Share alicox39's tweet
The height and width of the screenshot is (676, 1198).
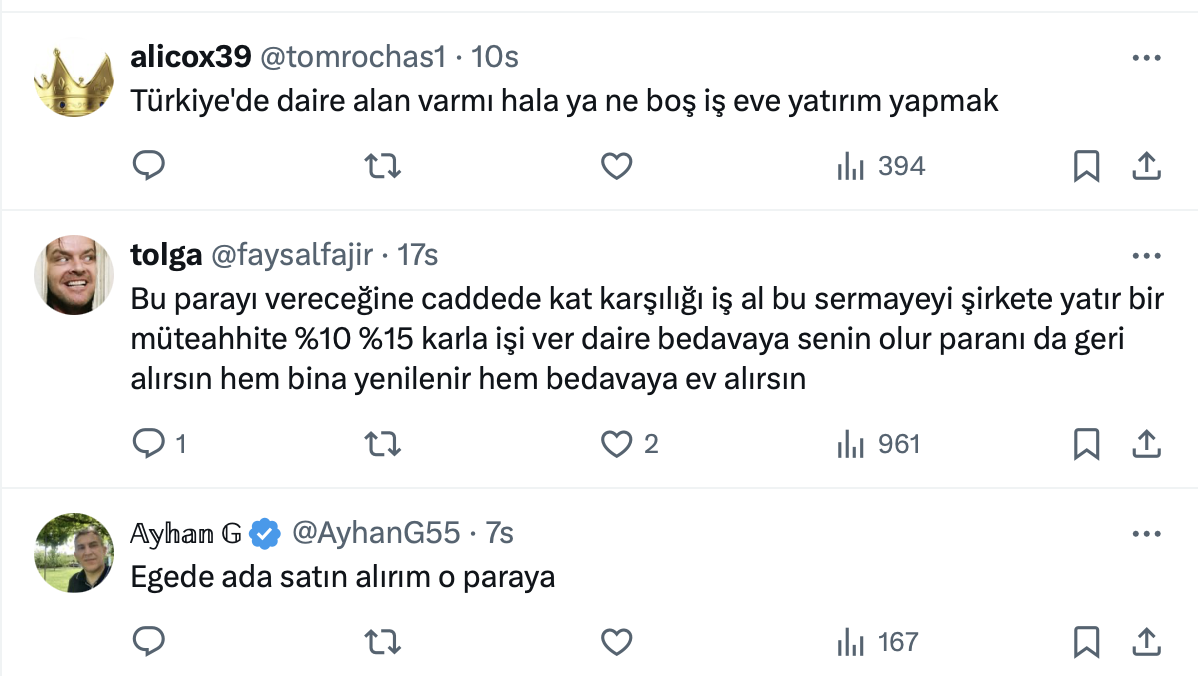(1145, 166)
